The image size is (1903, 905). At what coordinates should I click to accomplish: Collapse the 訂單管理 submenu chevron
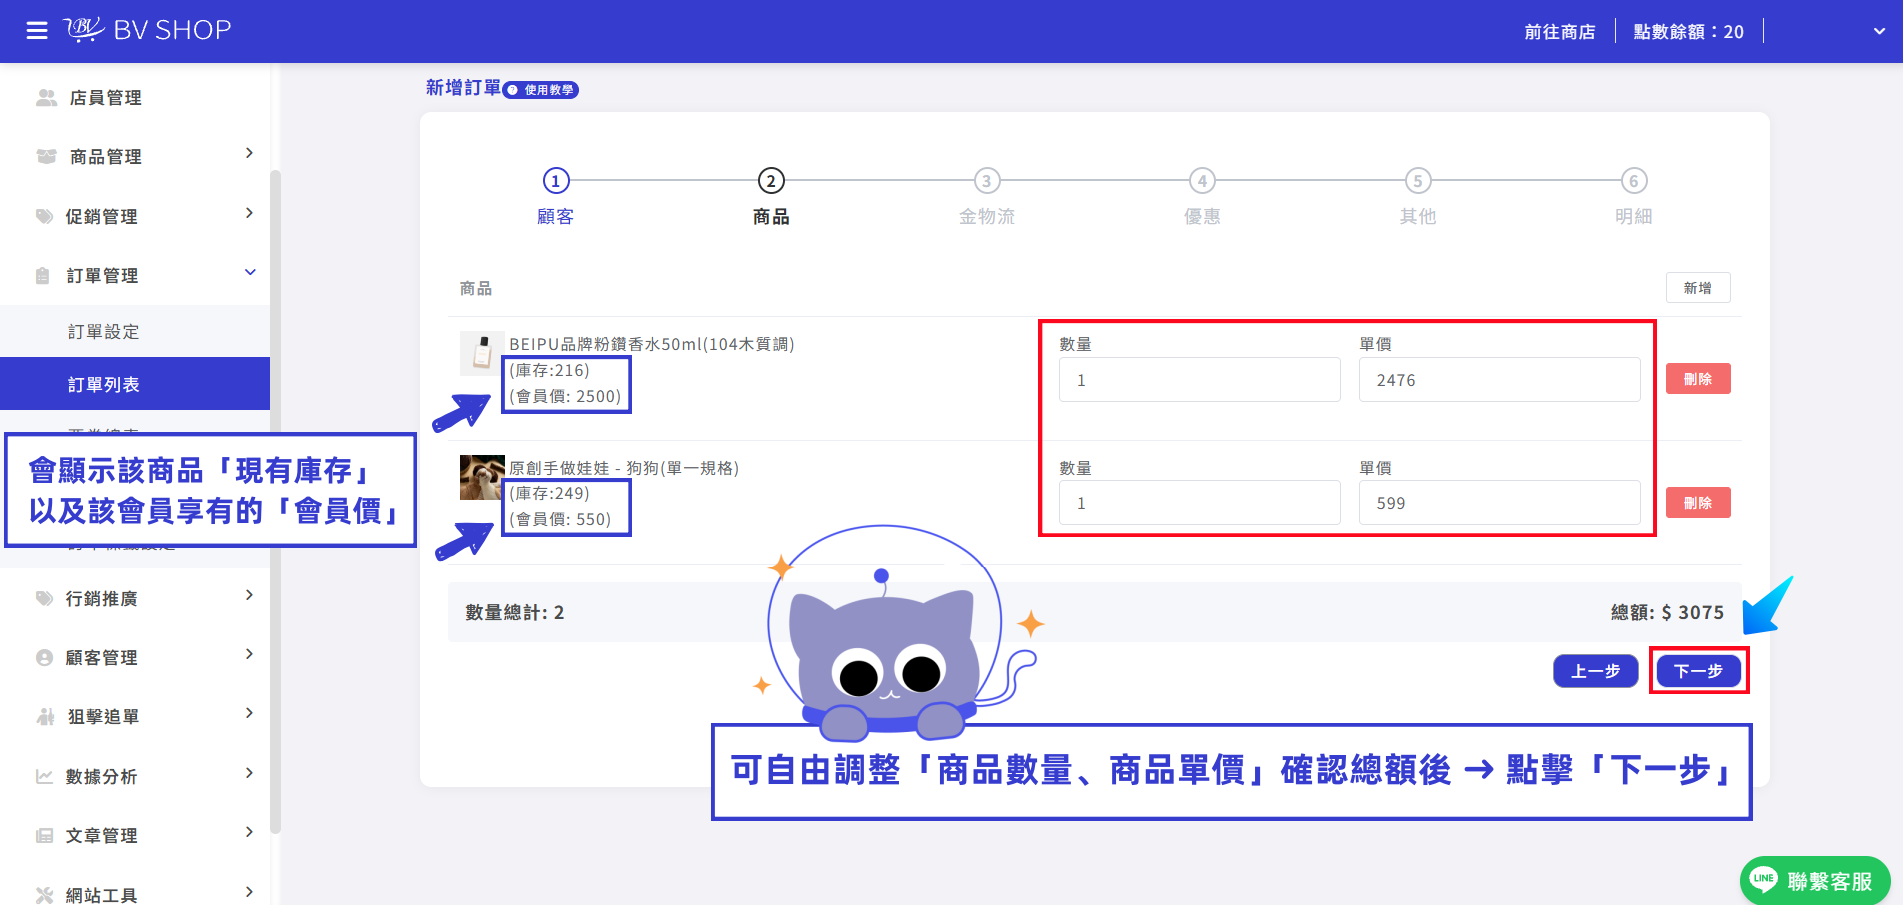pyautogui.click(x=250, y=272)
